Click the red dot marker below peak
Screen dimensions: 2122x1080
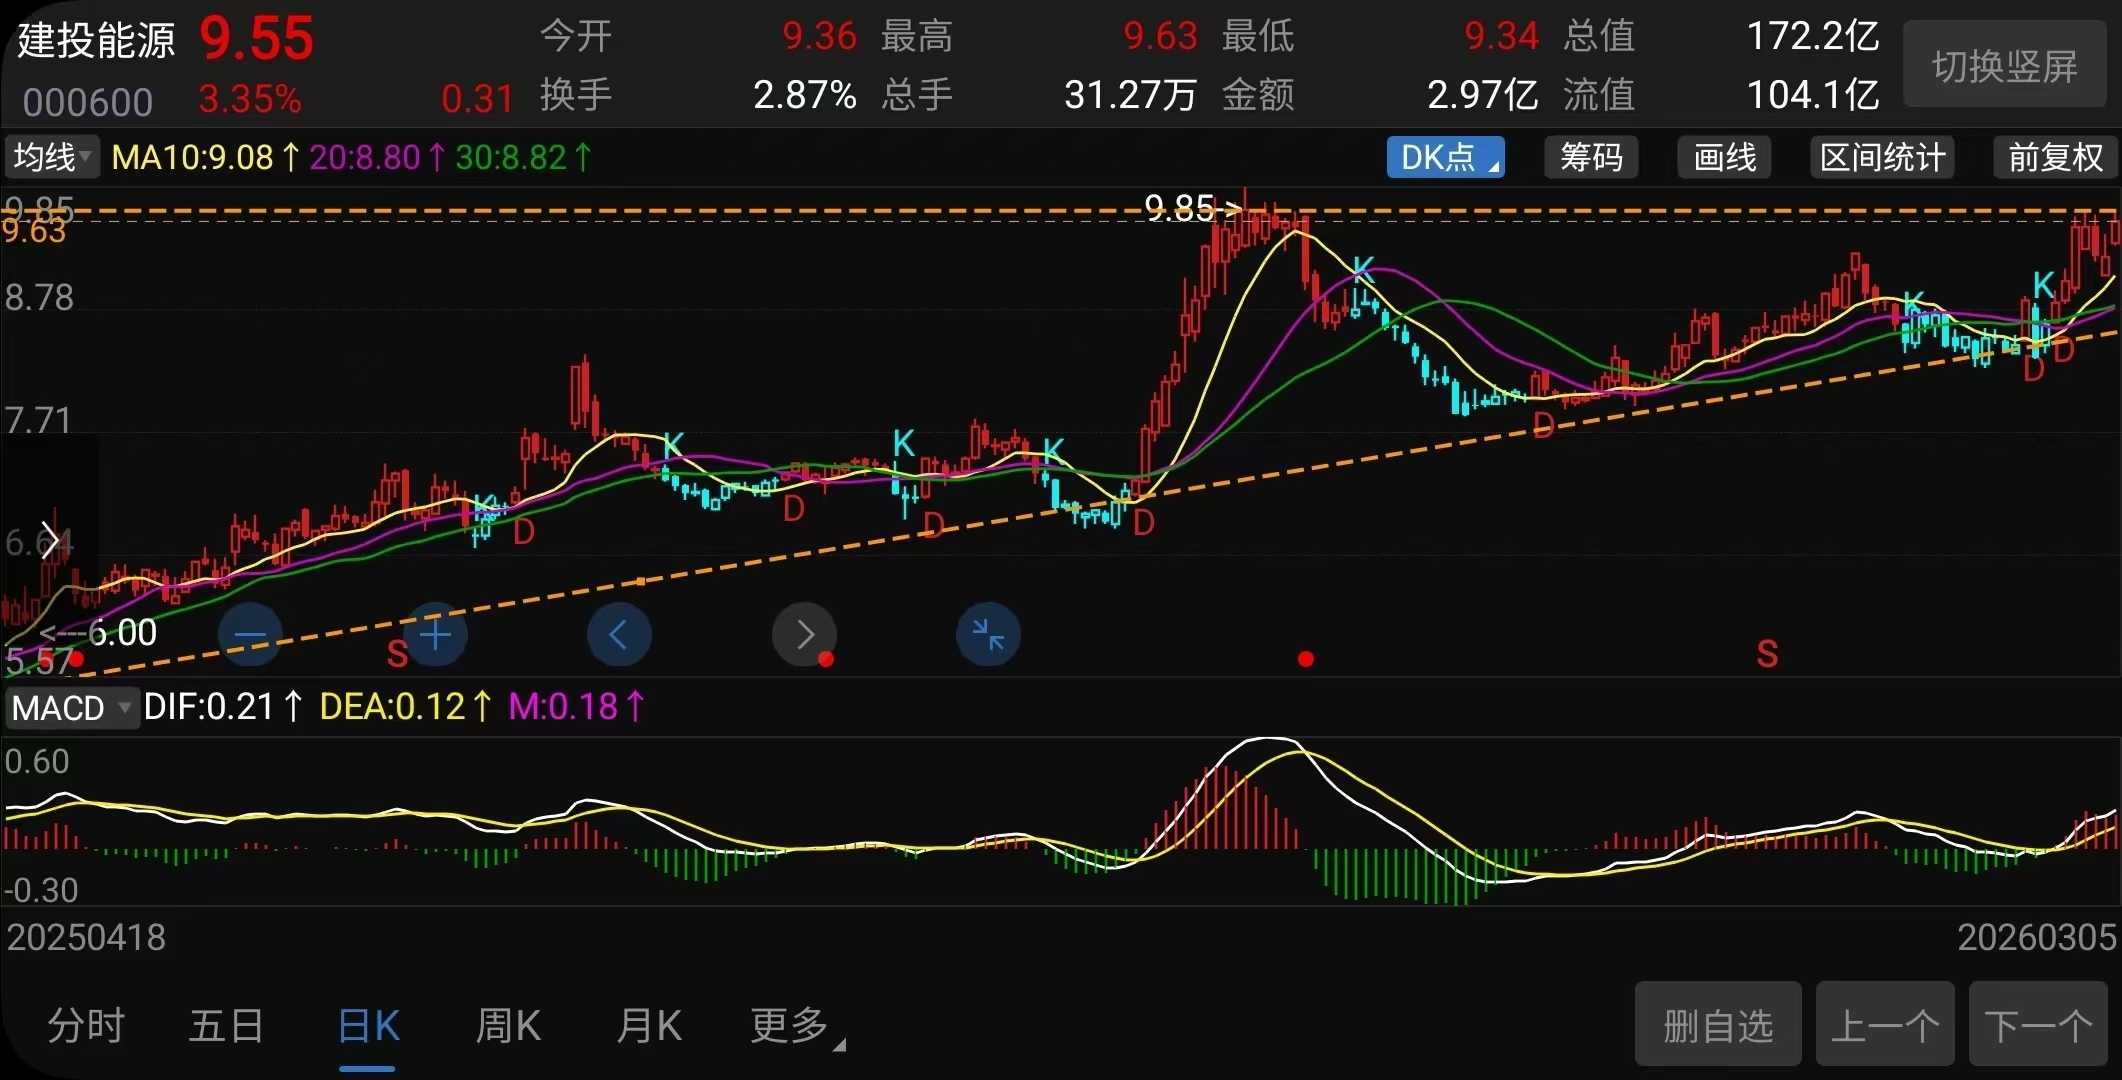click(1305, 659)
